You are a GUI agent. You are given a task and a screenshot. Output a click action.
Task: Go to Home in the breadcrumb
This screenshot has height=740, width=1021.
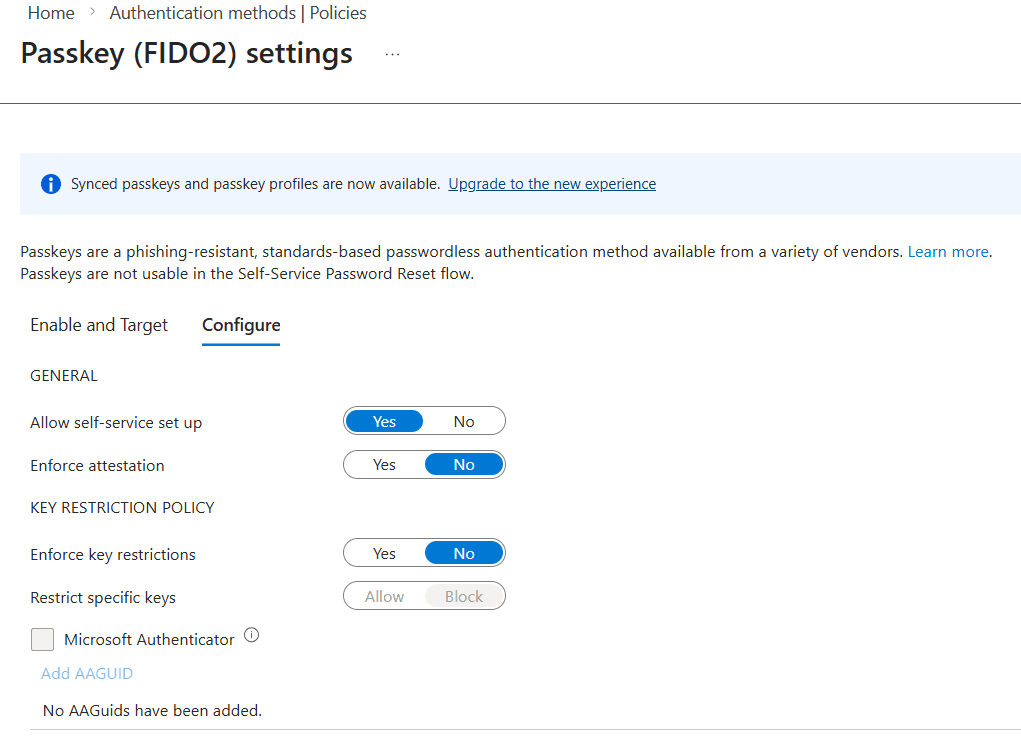coord(51,13)
